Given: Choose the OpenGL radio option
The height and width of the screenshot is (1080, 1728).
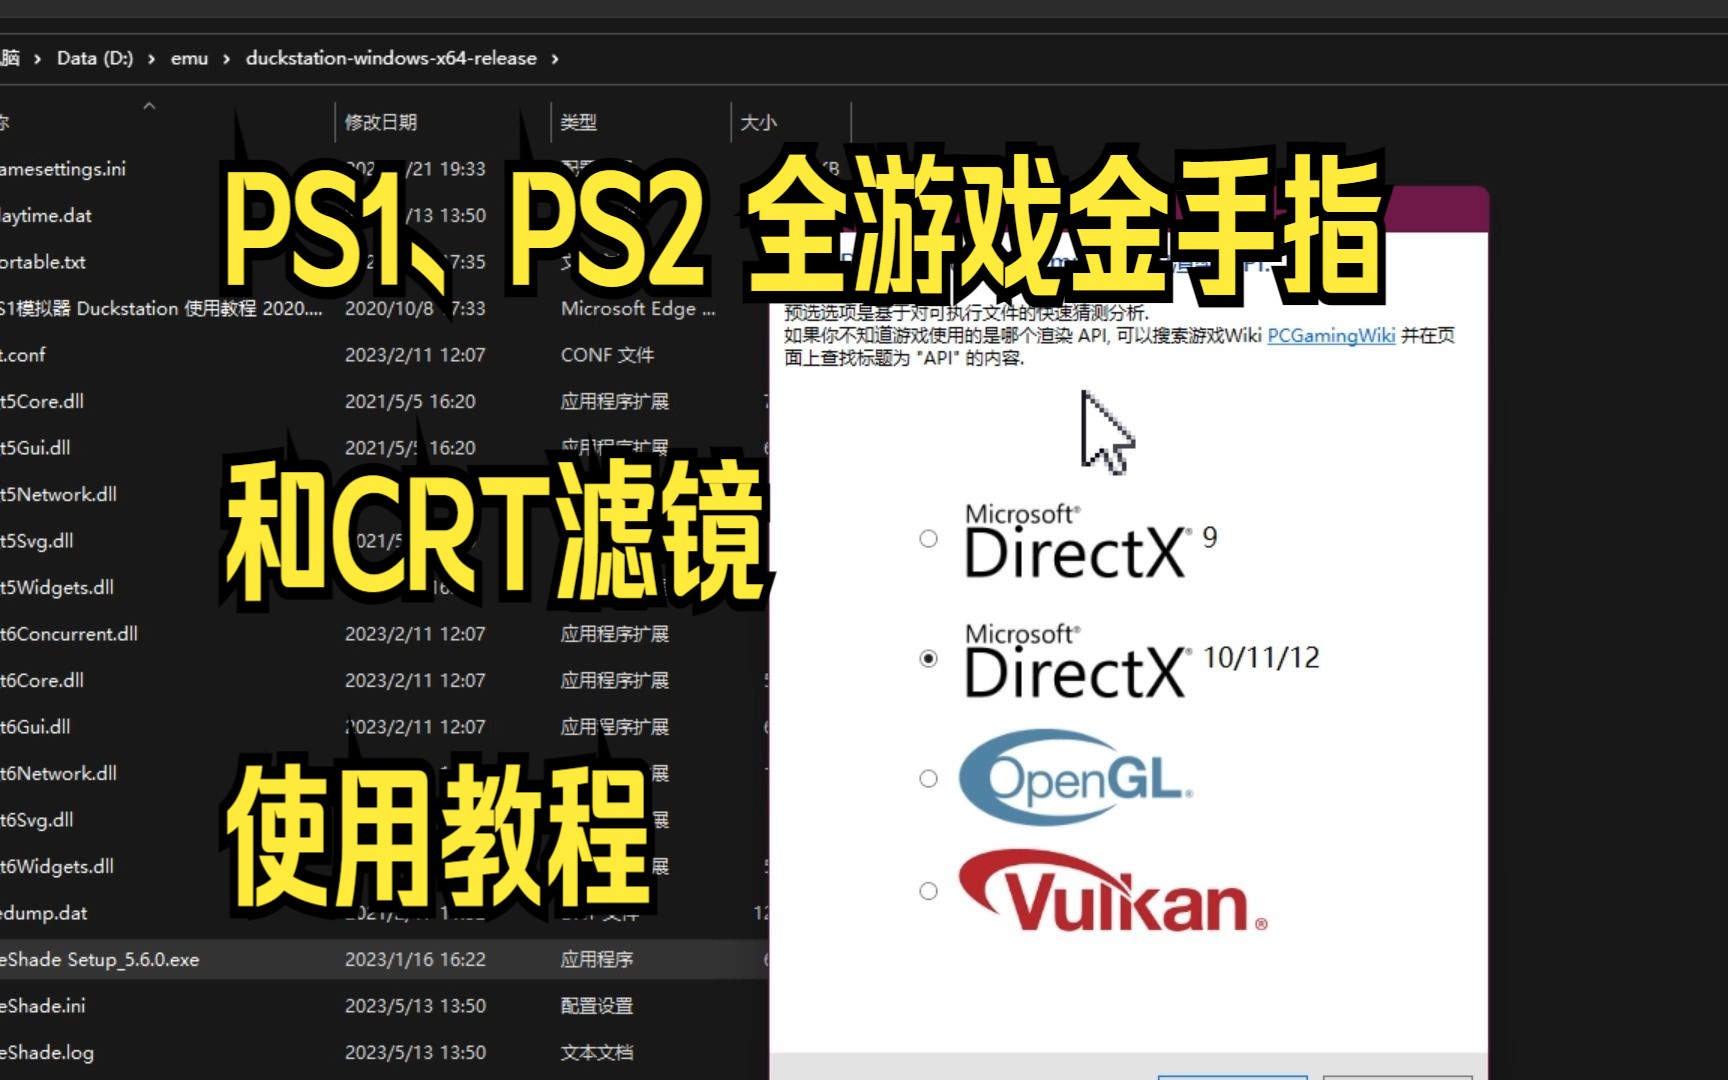Looking at the screenshot, I should click(x=928, y=778).
